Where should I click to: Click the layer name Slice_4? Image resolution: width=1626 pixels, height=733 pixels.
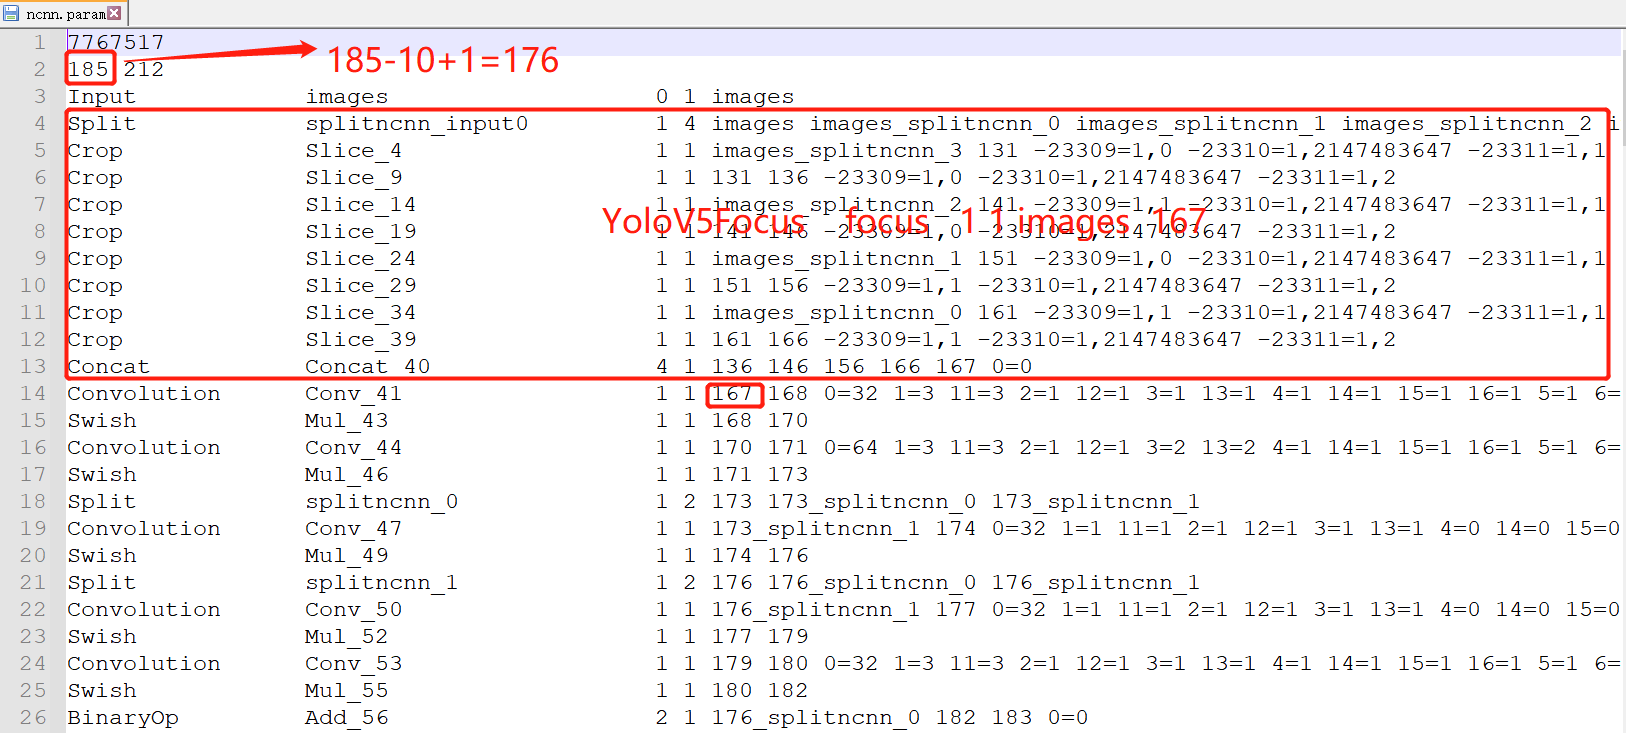click(354, 150)
